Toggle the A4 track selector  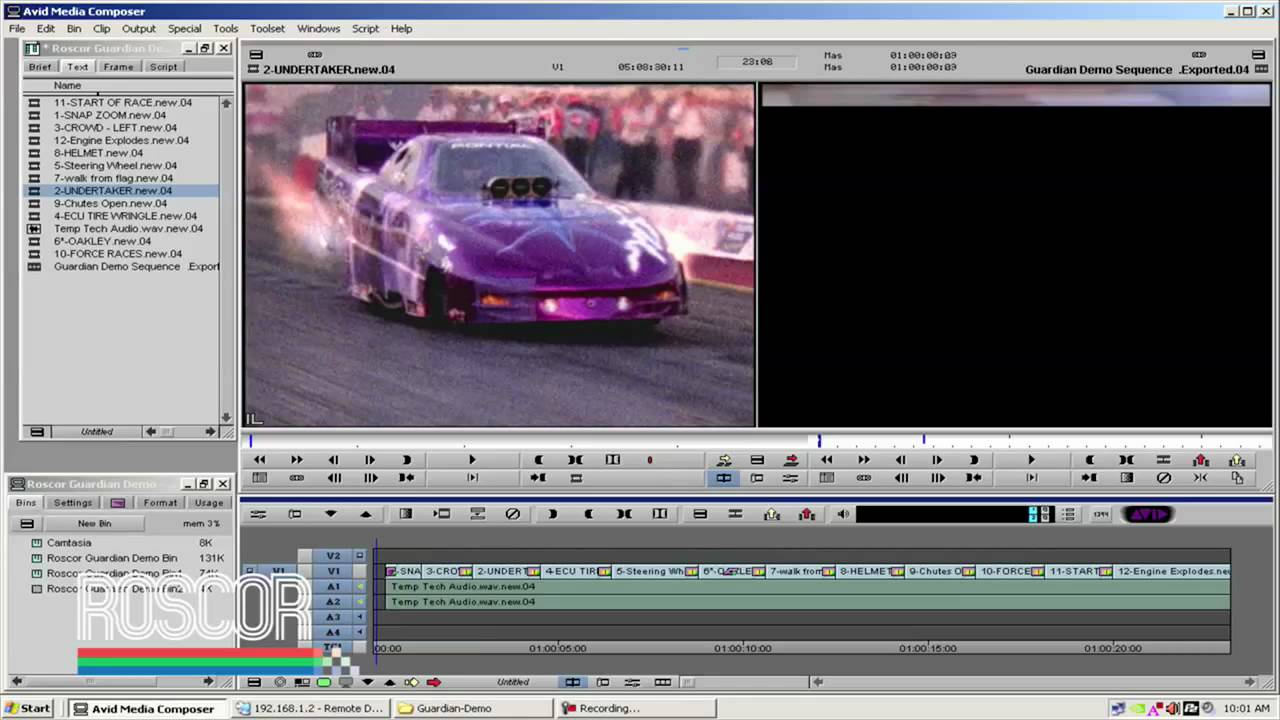(333, 632)
